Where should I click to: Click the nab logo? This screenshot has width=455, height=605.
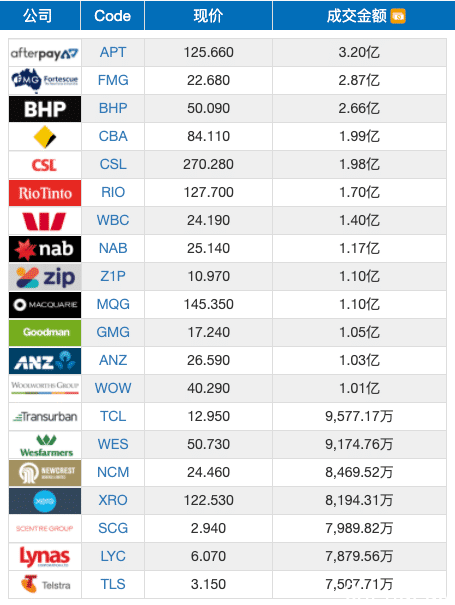pyautogui.click(x=45, y=249)
